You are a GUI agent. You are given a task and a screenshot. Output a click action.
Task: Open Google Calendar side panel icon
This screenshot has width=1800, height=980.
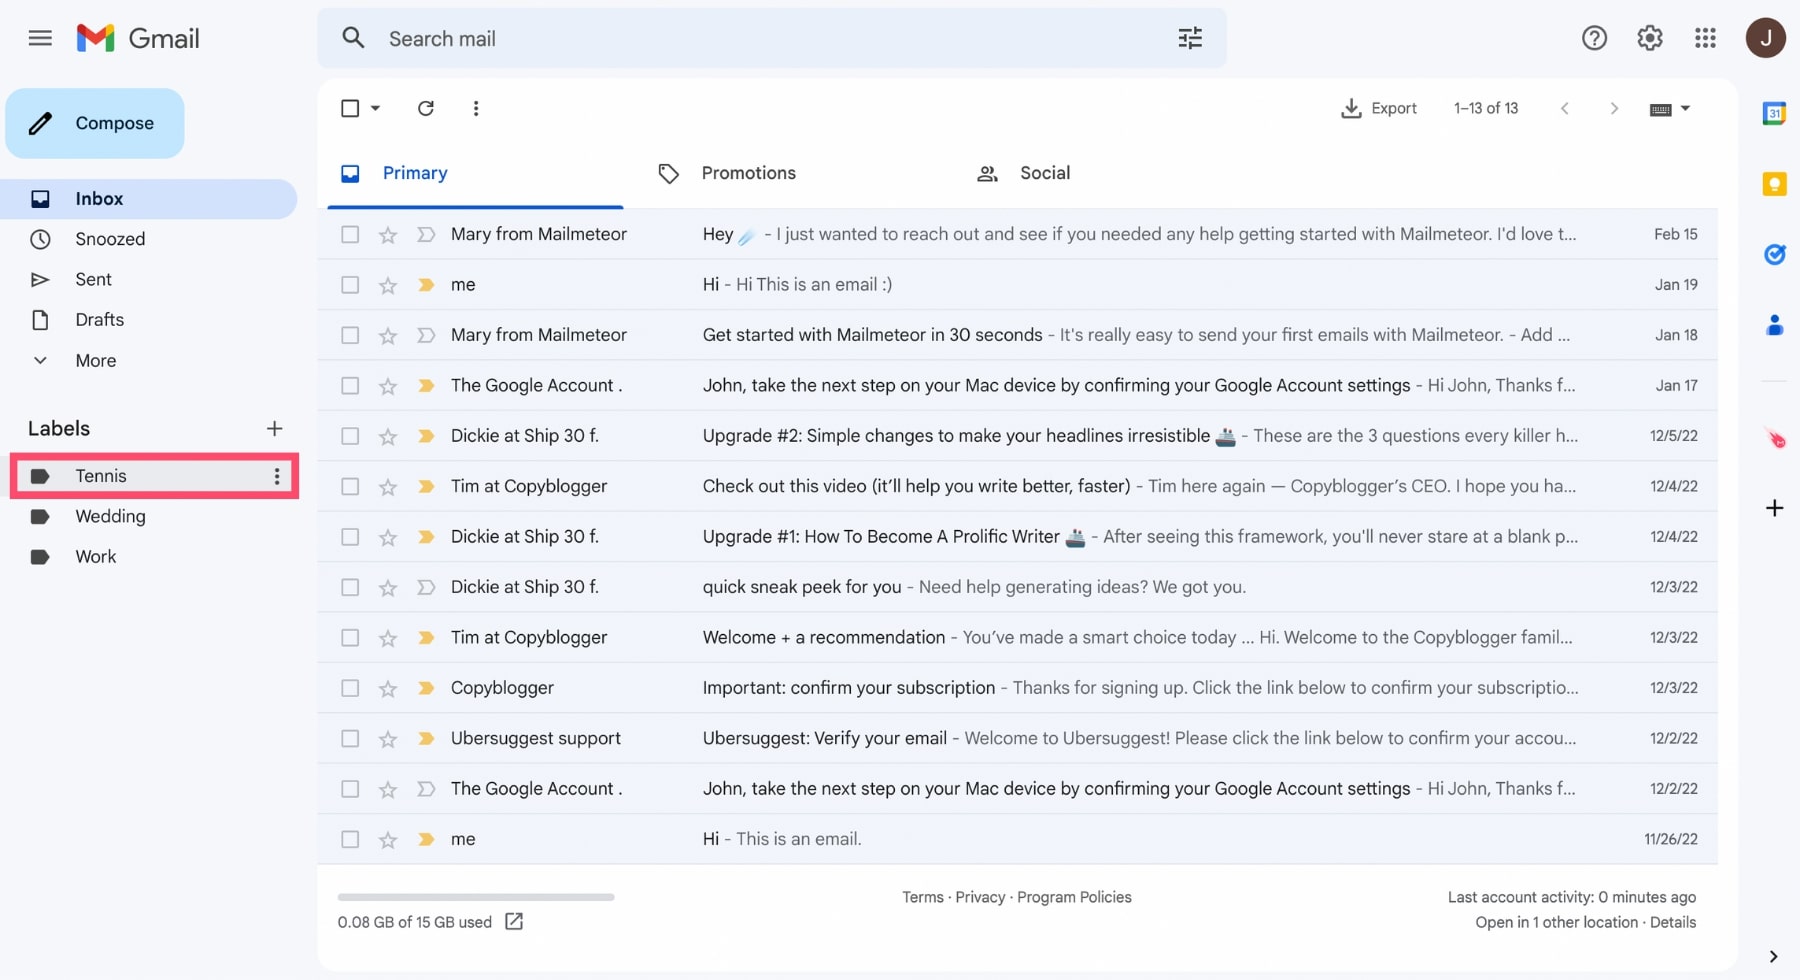pyautogui.click(x=1774, y=113)
